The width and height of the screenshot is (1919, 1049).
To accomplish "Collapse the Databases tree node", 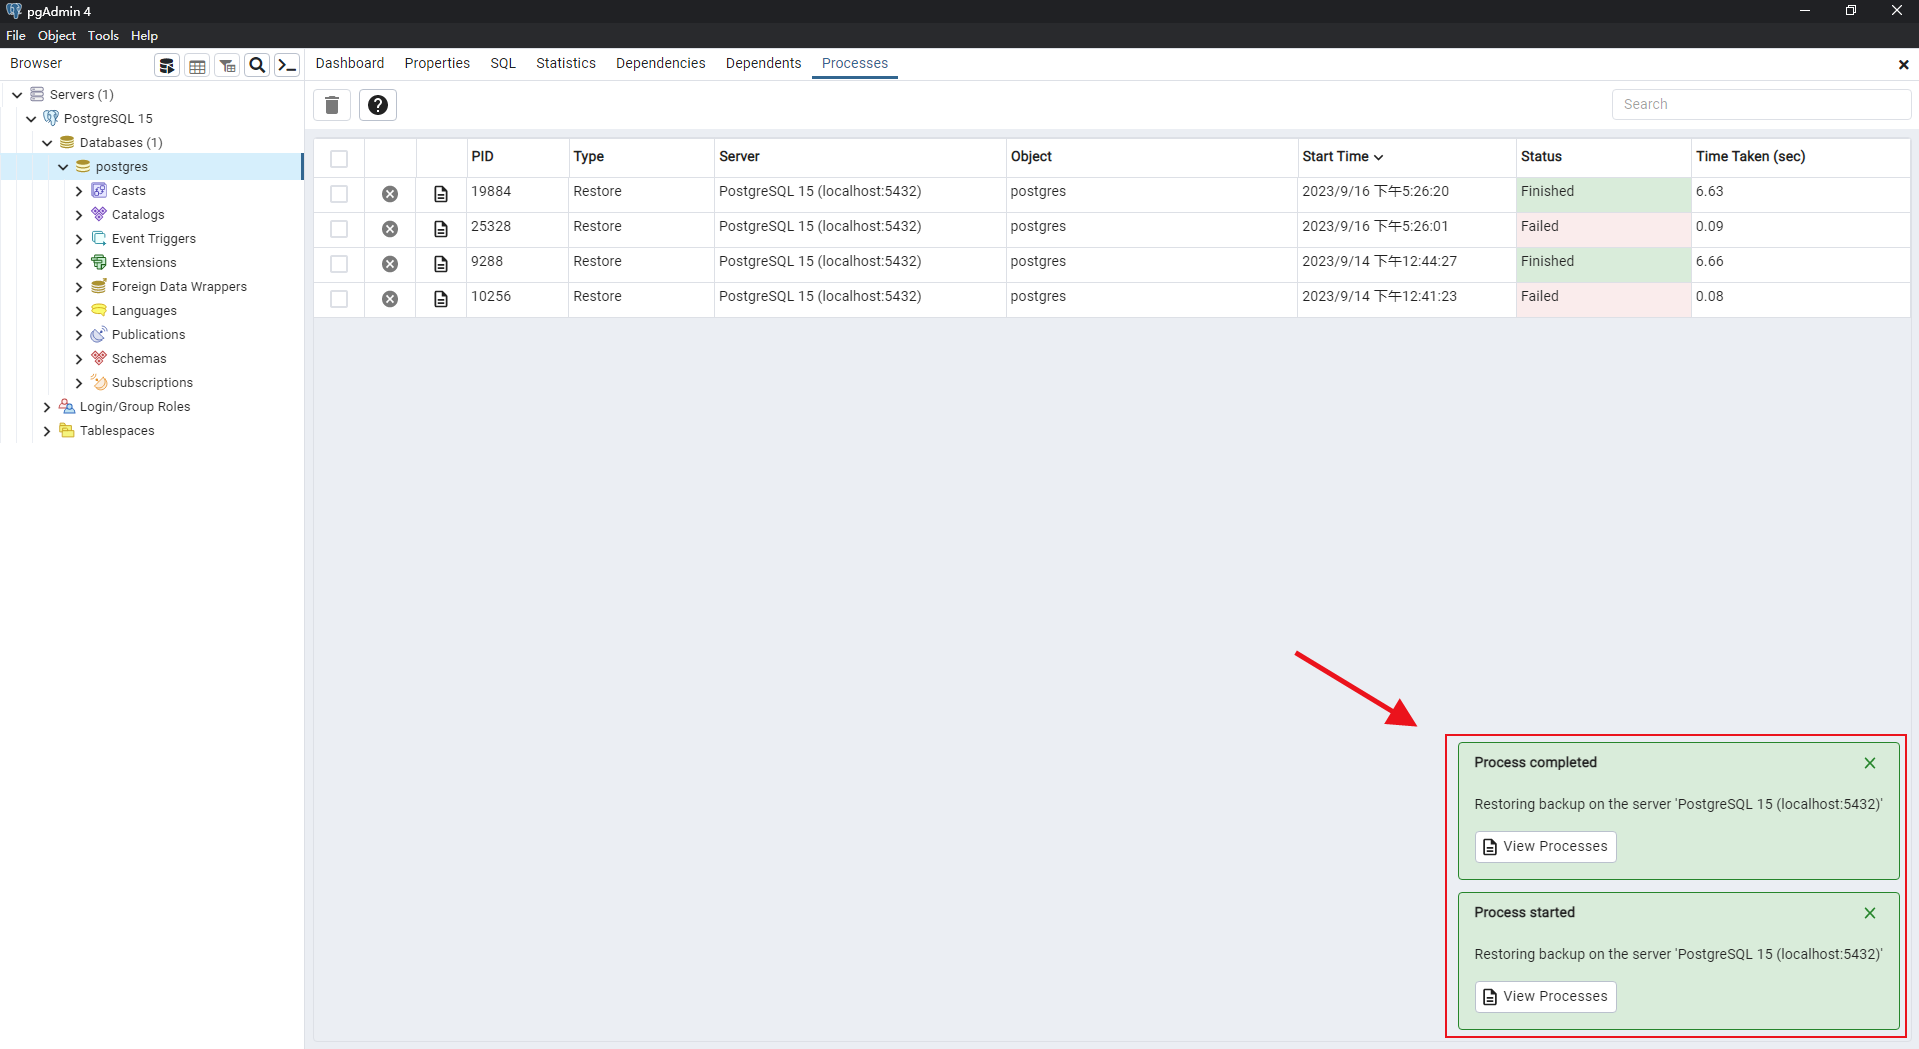I will point(47,143).
